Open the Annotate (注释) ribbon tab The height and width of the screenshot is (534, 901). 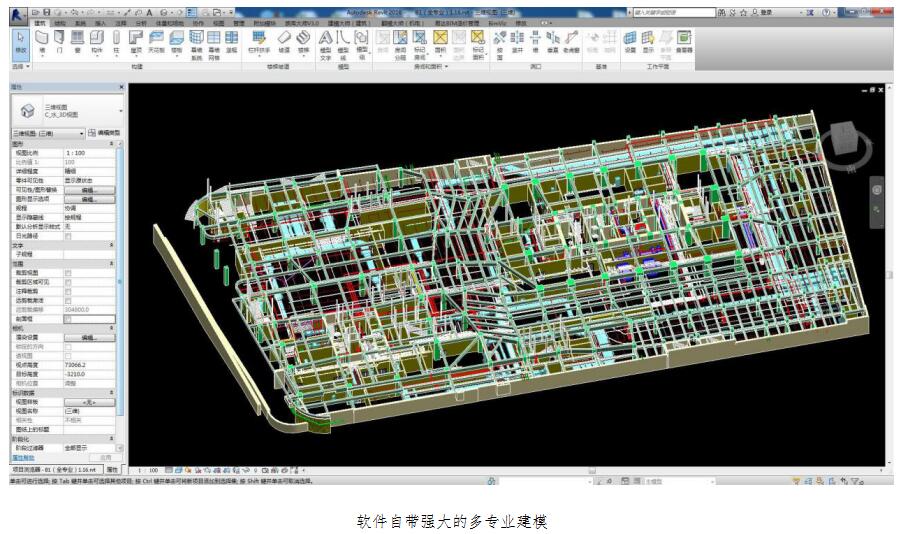[120, 23]
